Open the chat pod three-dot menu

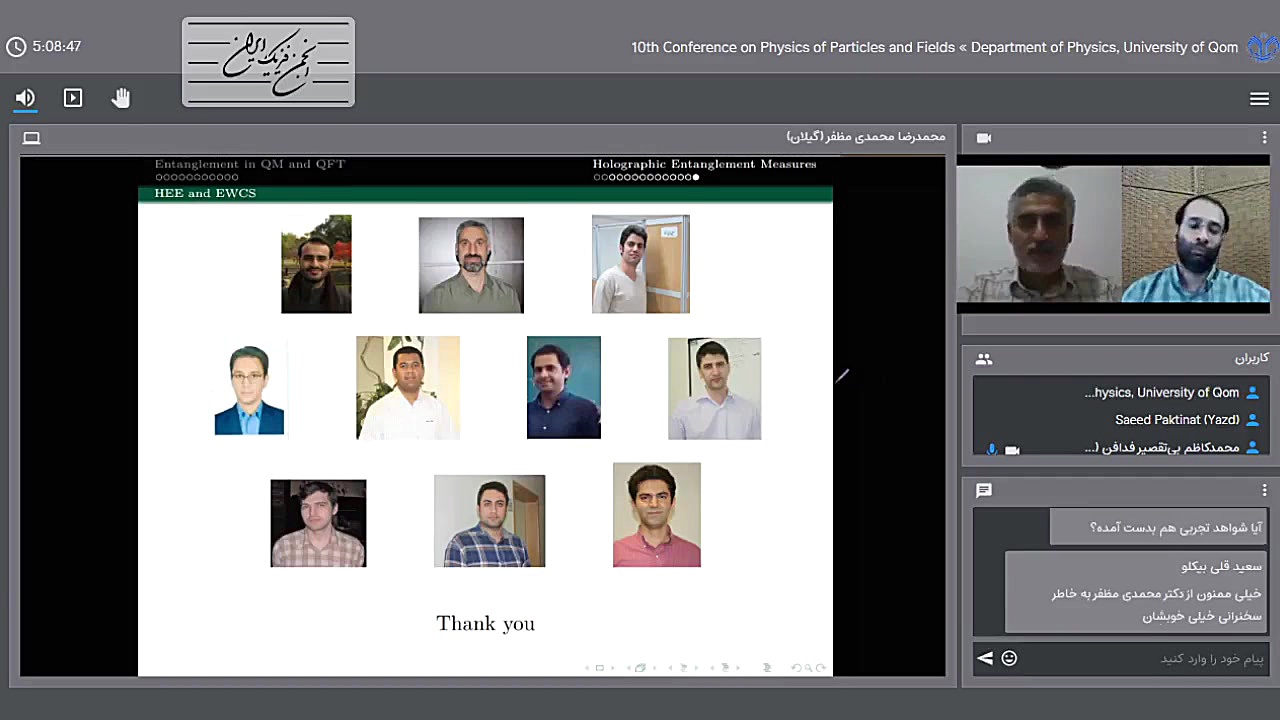tap(1264, 490)
